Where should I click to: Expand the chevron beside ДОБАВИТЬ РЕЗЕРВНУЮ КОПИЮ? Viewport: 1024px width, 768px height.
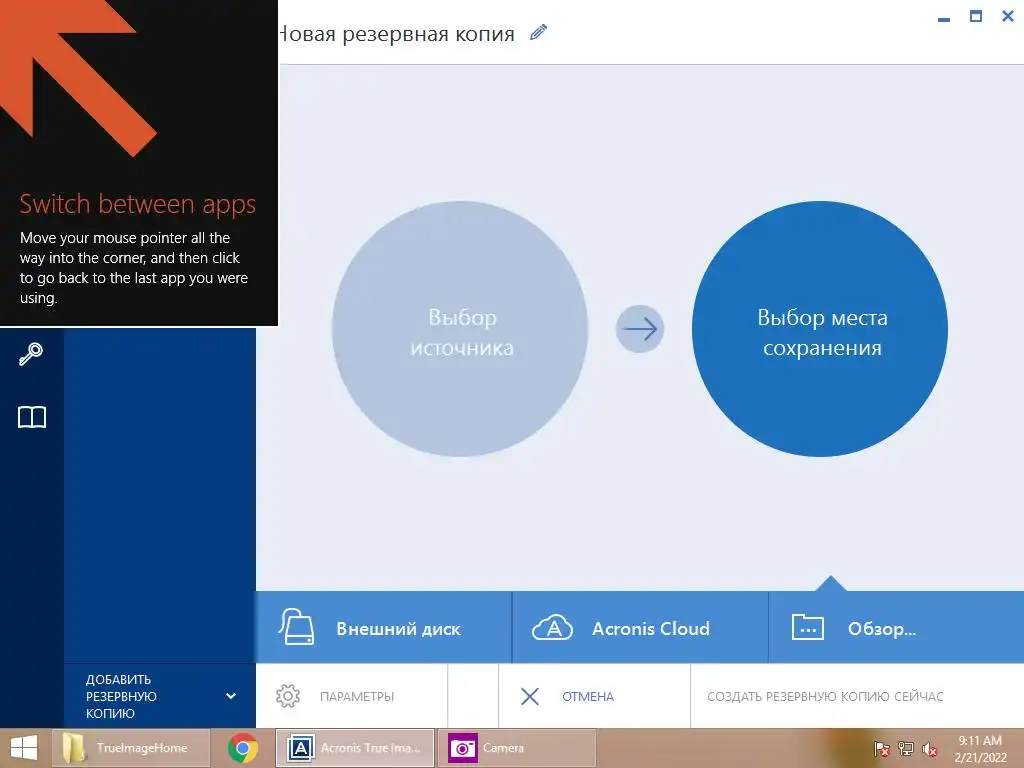(x=231, y=696)
